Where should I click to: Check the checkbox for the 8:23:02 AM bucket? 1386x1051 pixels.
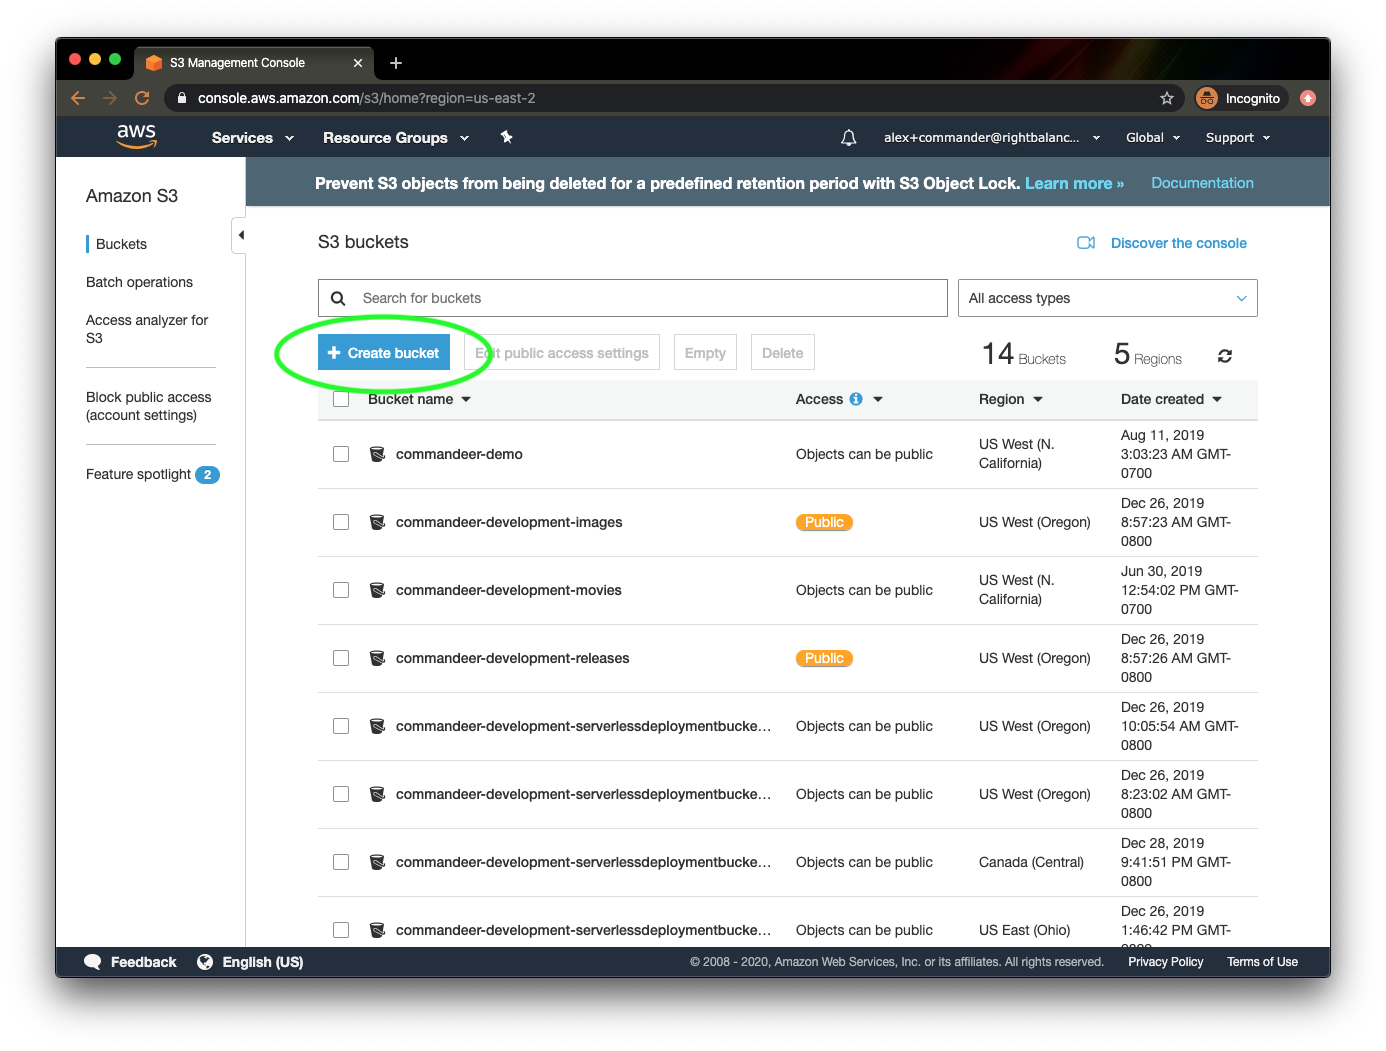point(341,794)
